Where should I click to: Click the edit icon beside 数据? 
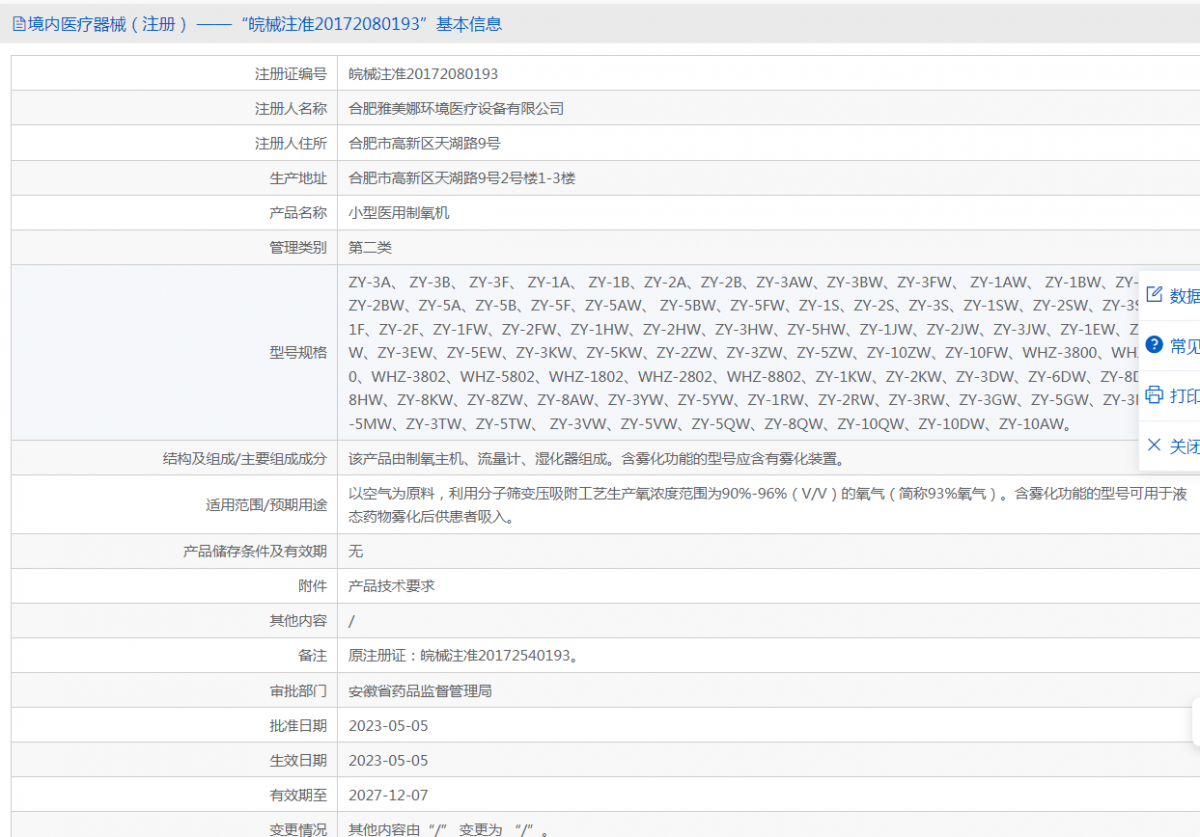click(1154, 295)
